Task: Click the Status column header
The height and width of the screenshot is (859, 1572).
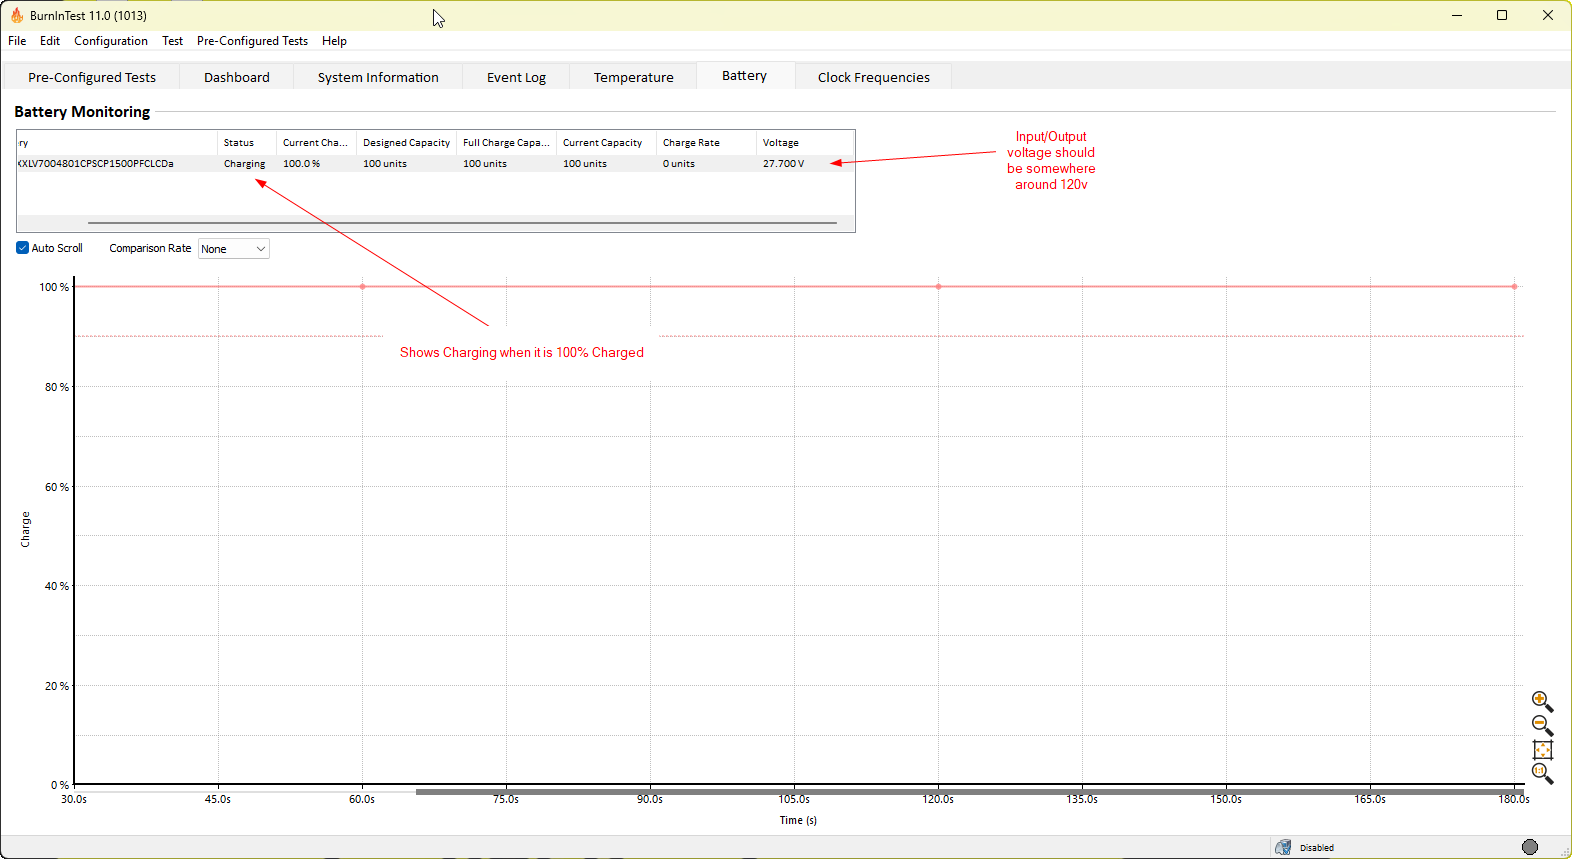Action: pyautogui.click(x=246, y=143)
